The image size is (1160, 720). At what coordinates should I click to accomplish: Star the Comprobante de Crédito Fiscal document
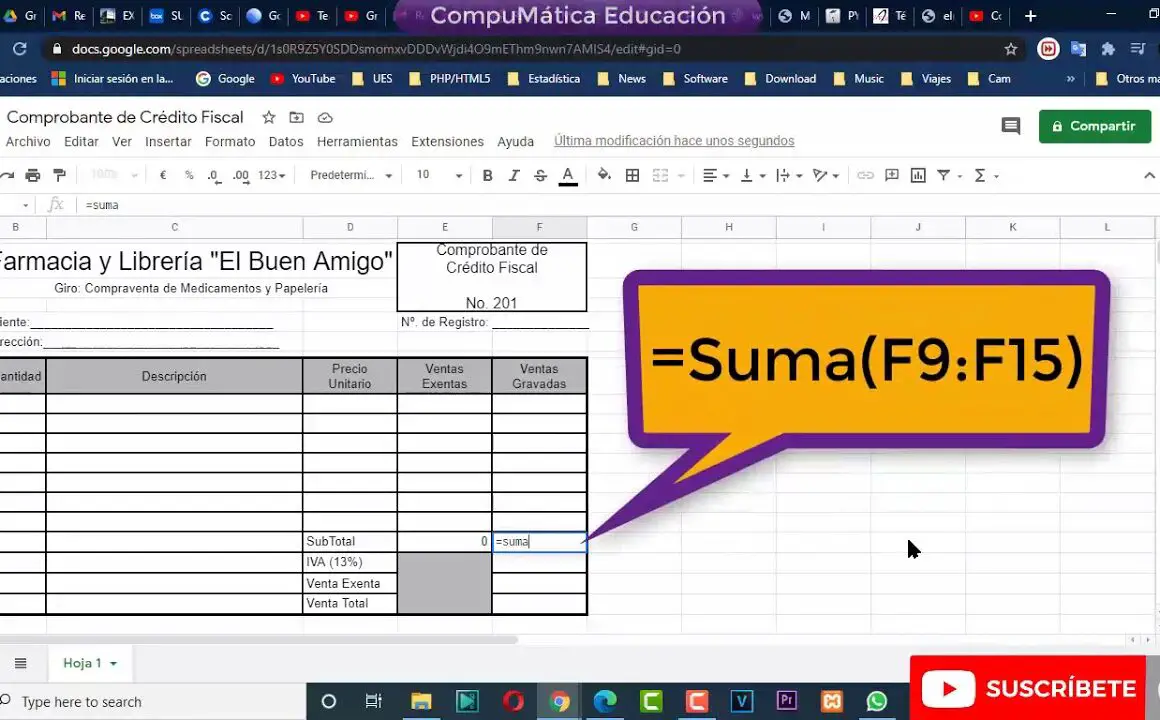coord(268,117)
